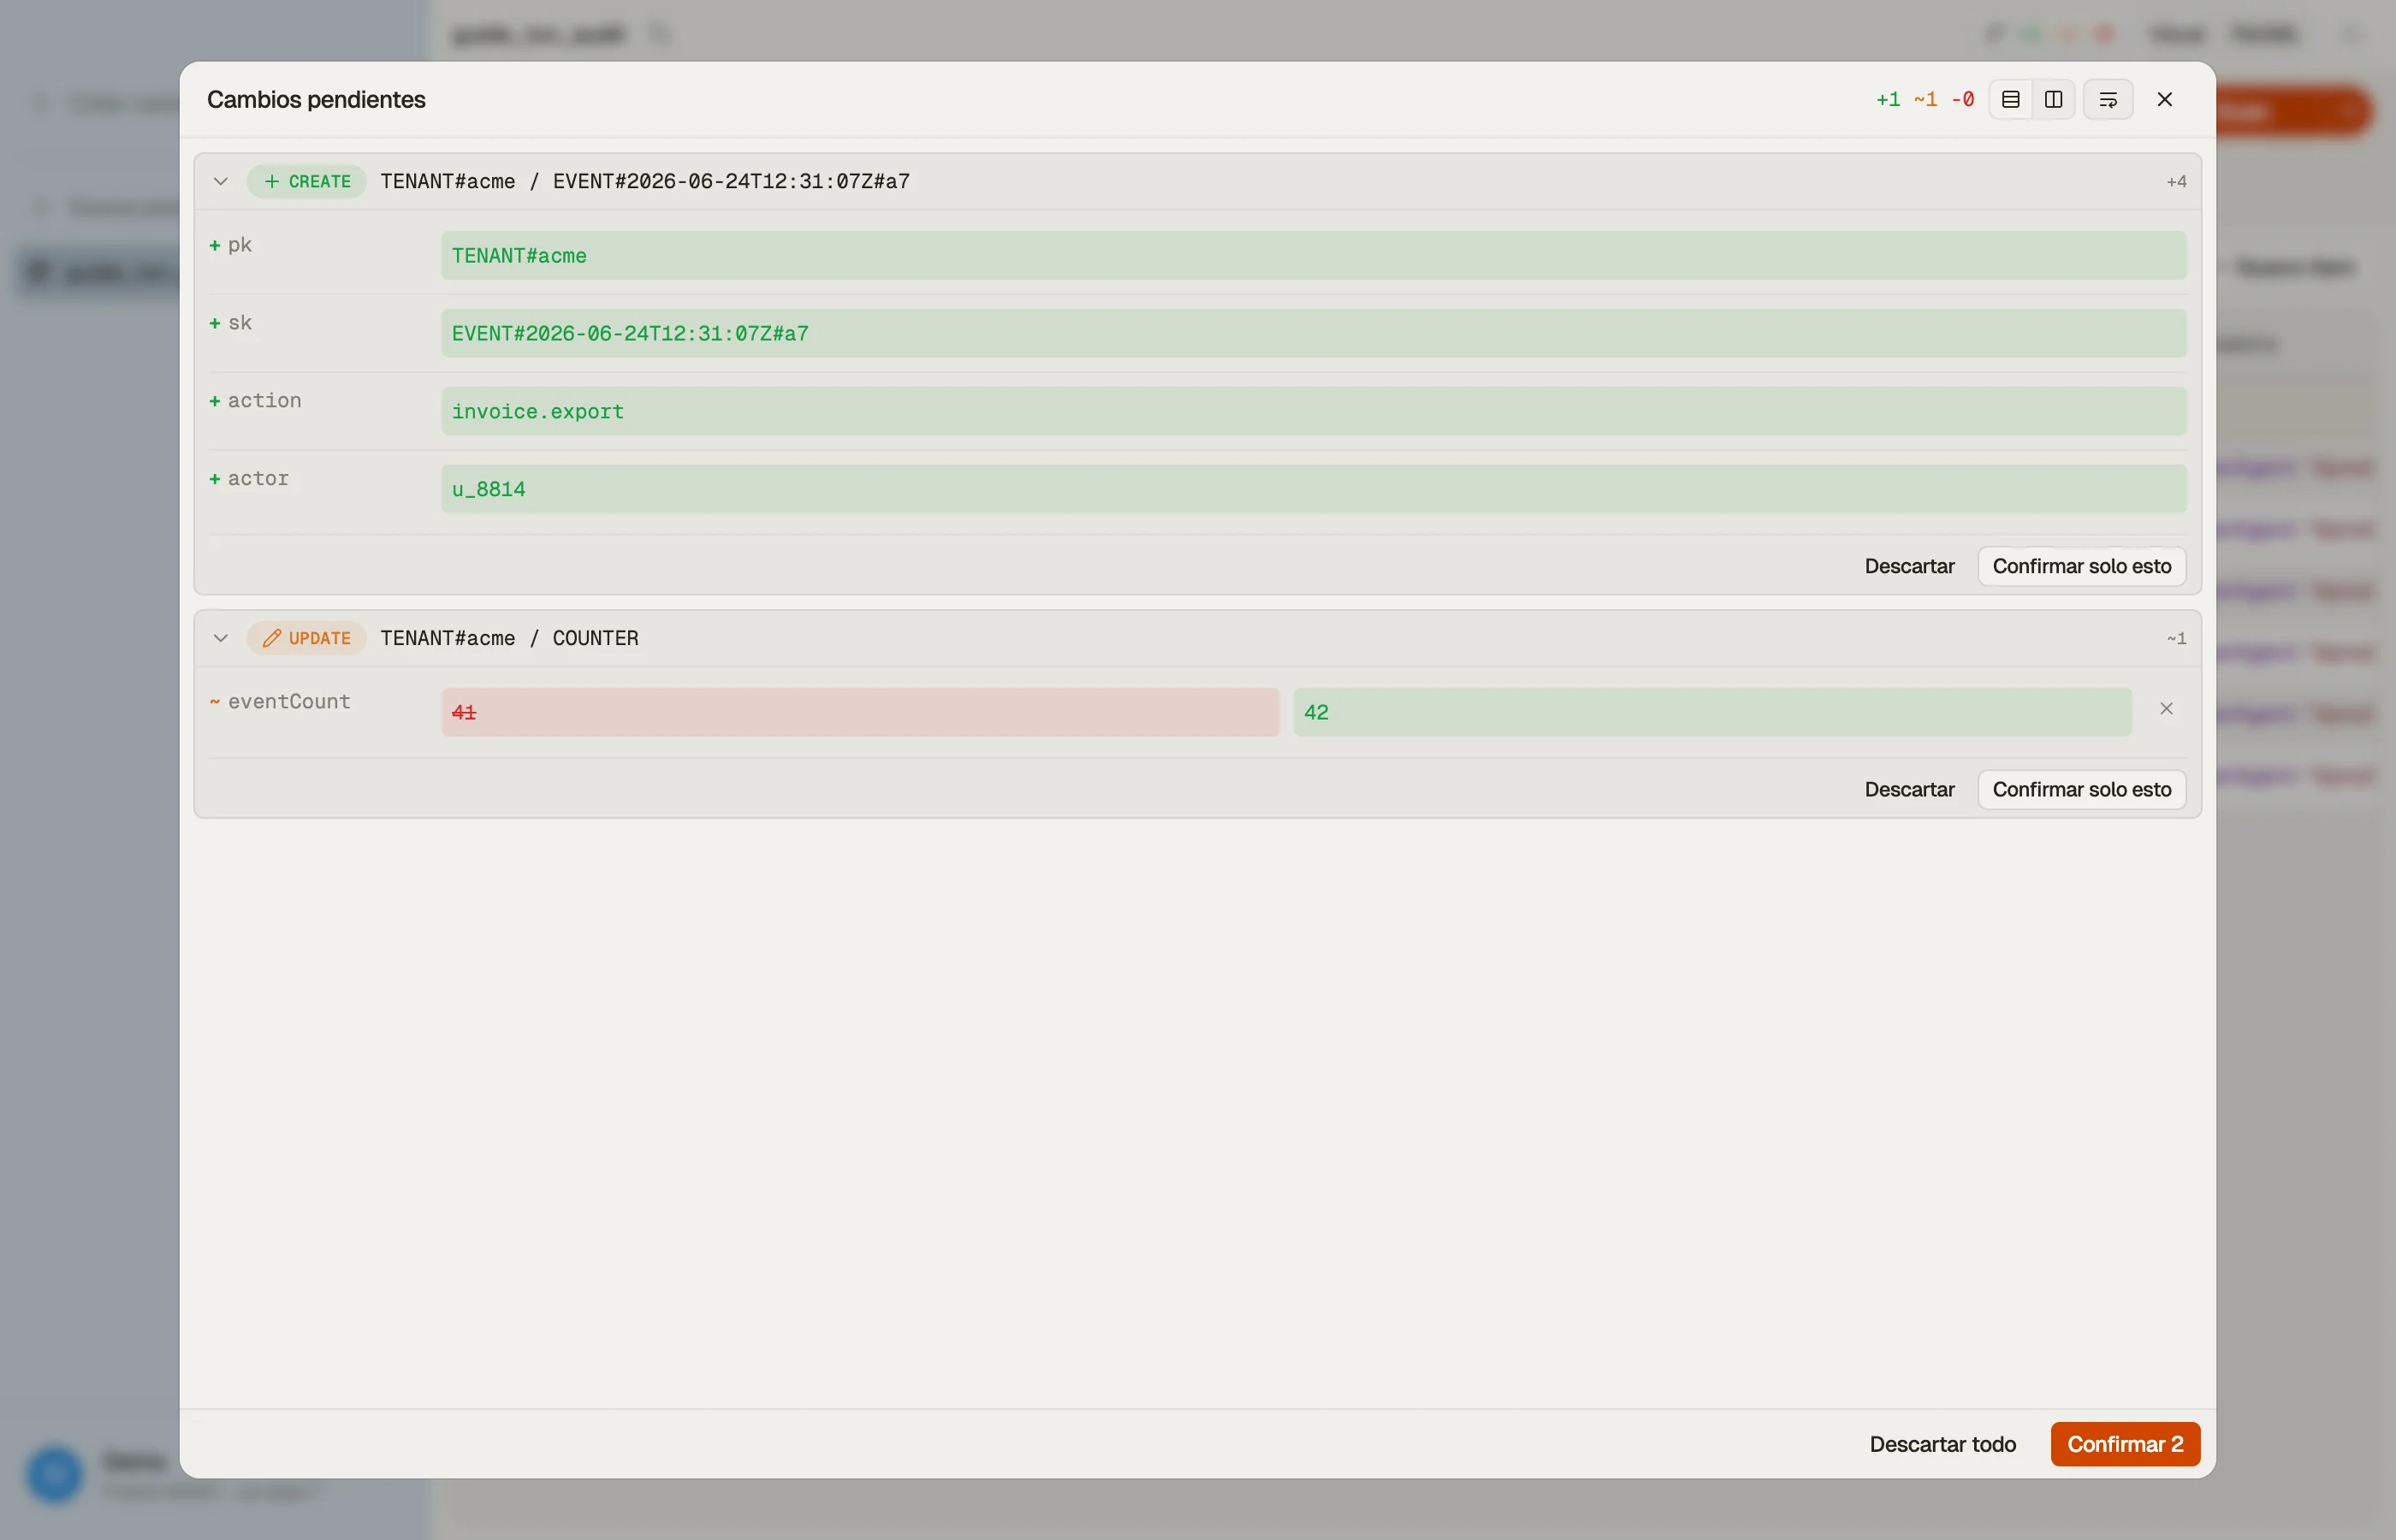Screen dimensions: 2396x1540
Task: Click Descartar todo to discard all changes
Action: [1942, 1444]
